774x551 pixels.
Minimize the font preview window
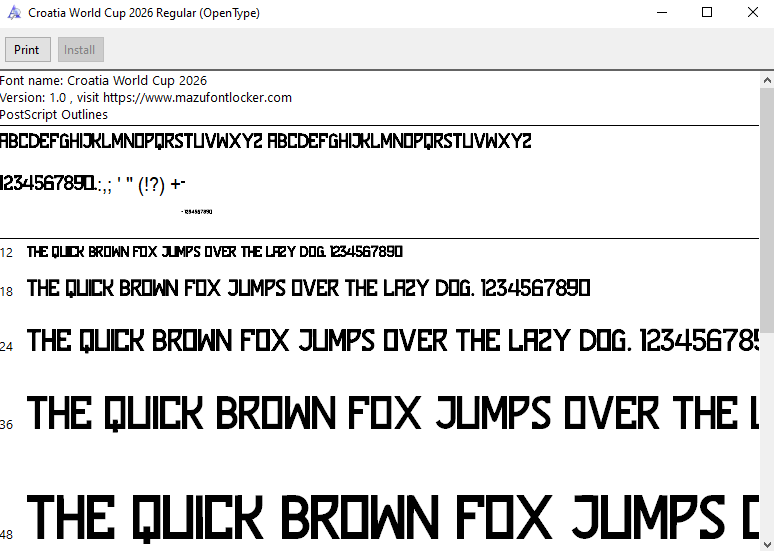tap(660, 13)
